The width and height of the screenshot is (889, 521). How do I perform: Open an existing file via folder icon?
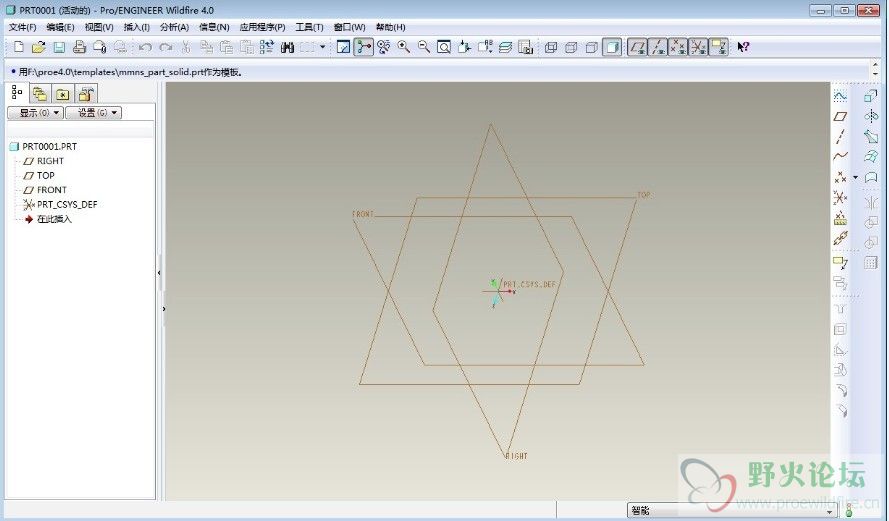[x=39, y=47]
